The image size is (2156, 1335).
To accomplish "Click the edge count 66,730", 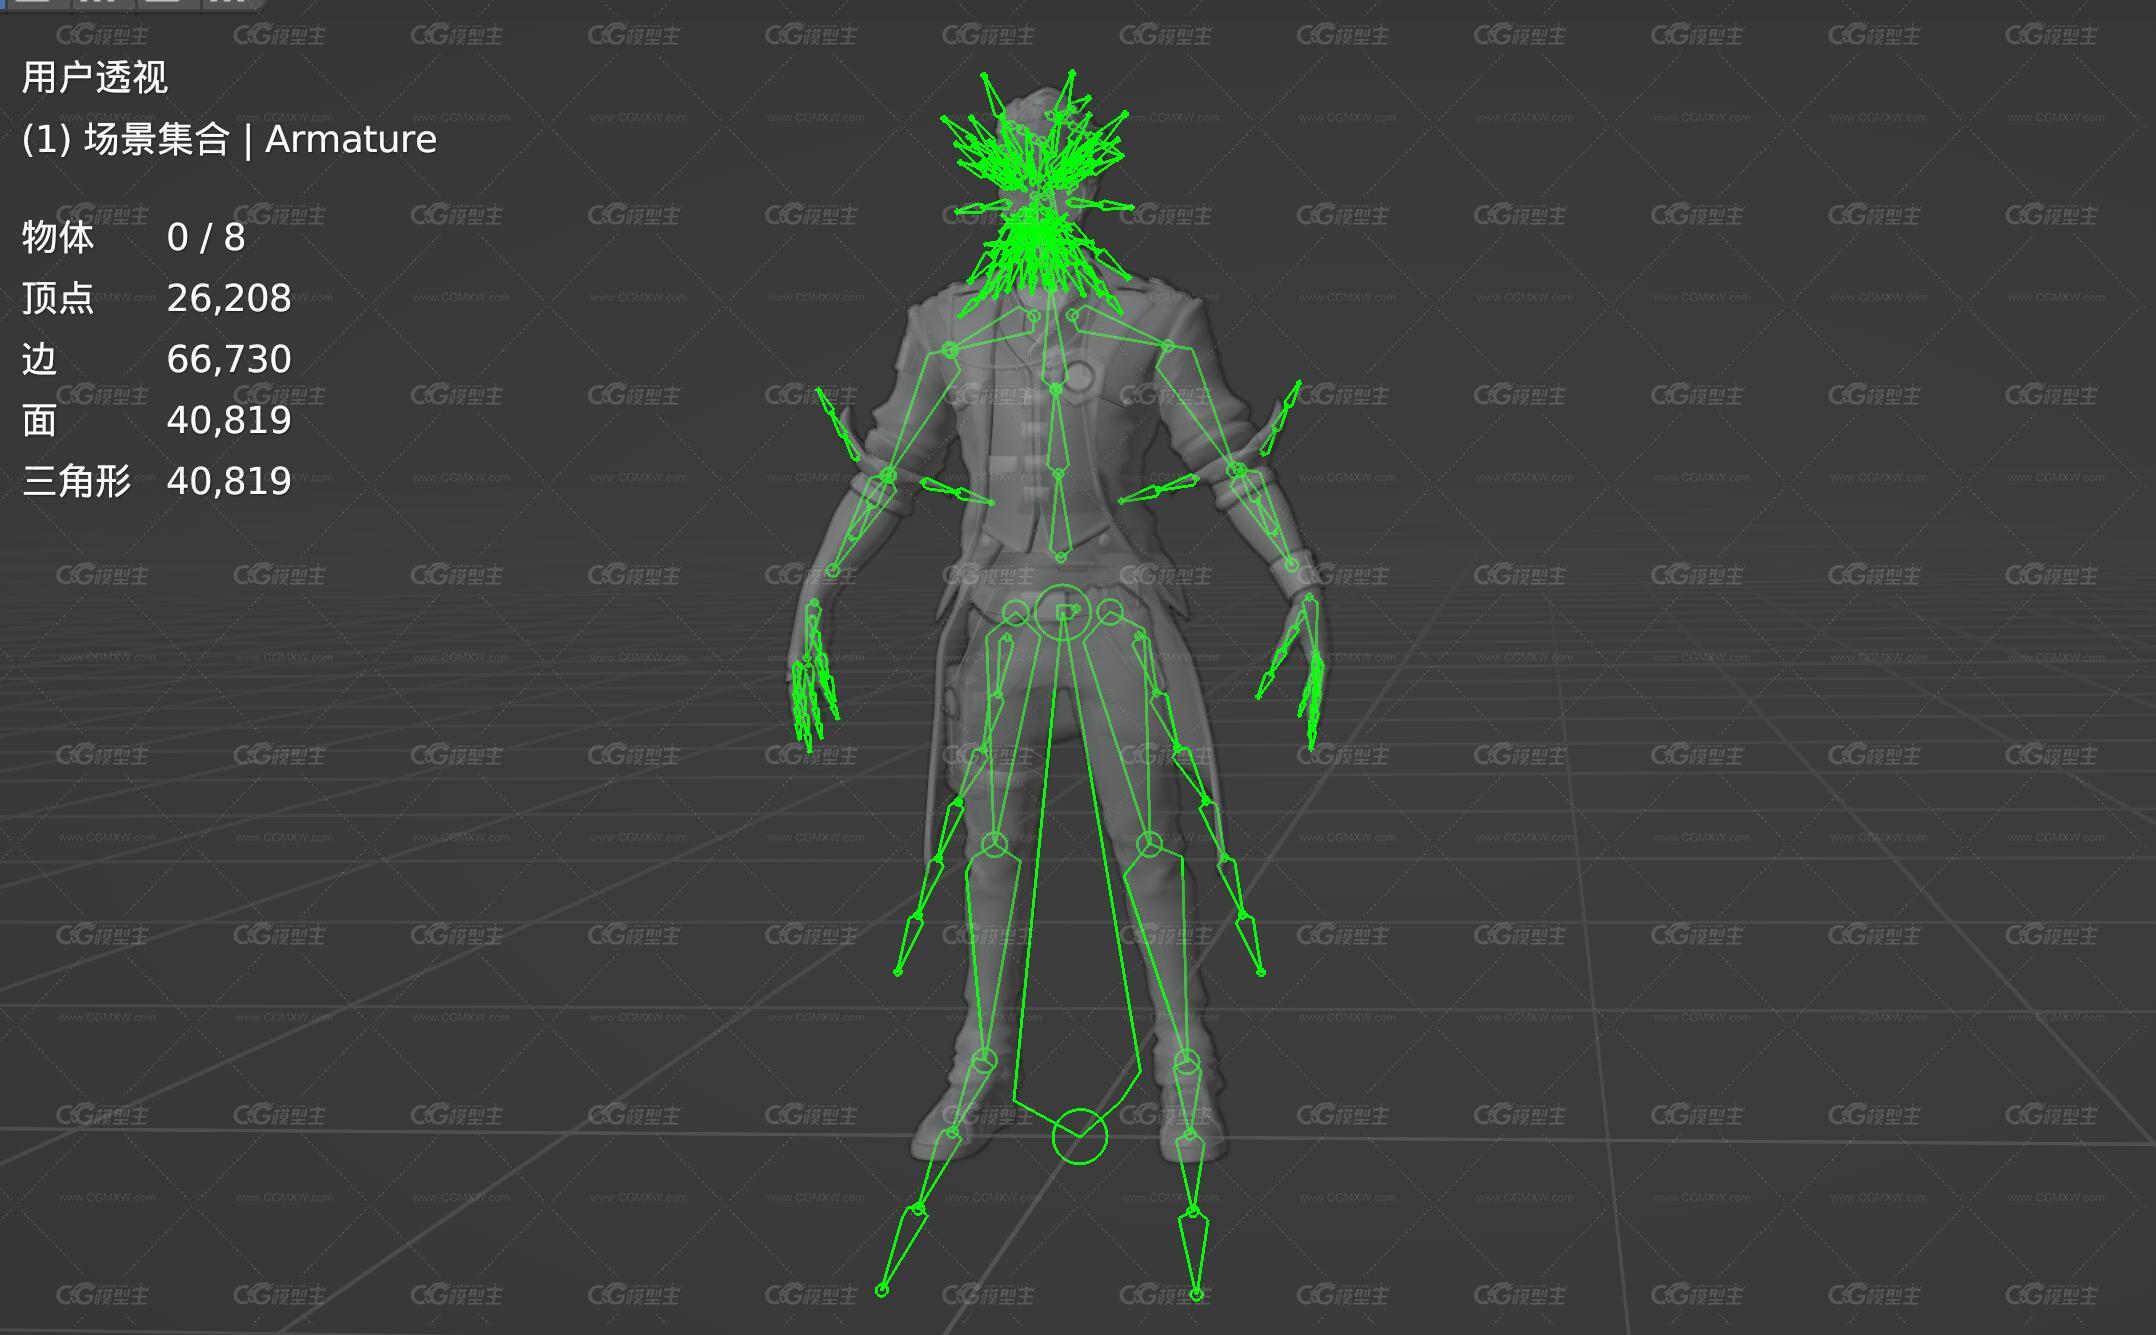I will pyautogui.click(x=229, y=359).
